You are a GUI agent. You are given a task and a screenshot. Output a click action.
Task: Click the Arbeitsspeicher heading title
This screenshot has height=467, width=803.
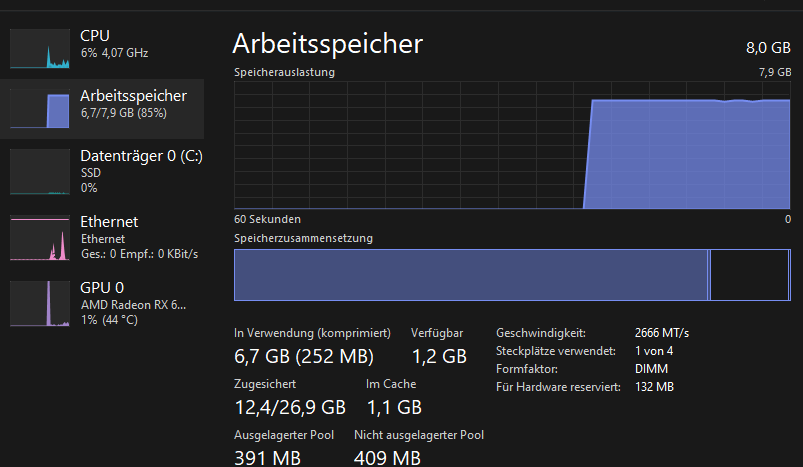[x=327, y=44]
